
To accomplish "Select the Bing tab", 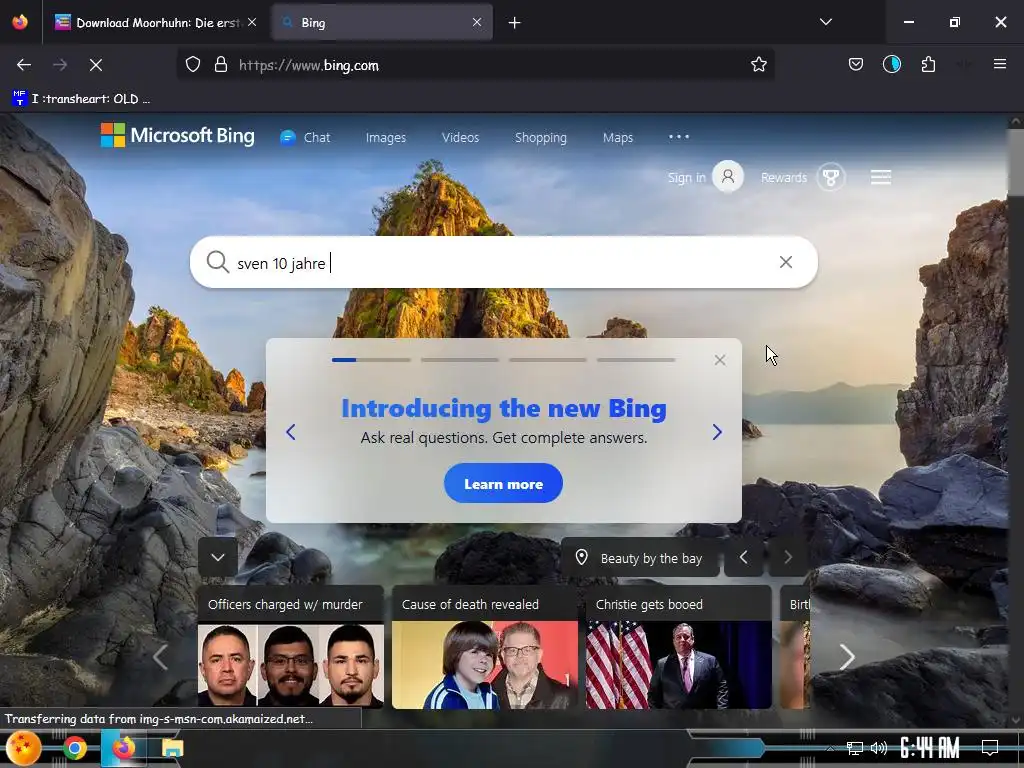I will (382, 23).
